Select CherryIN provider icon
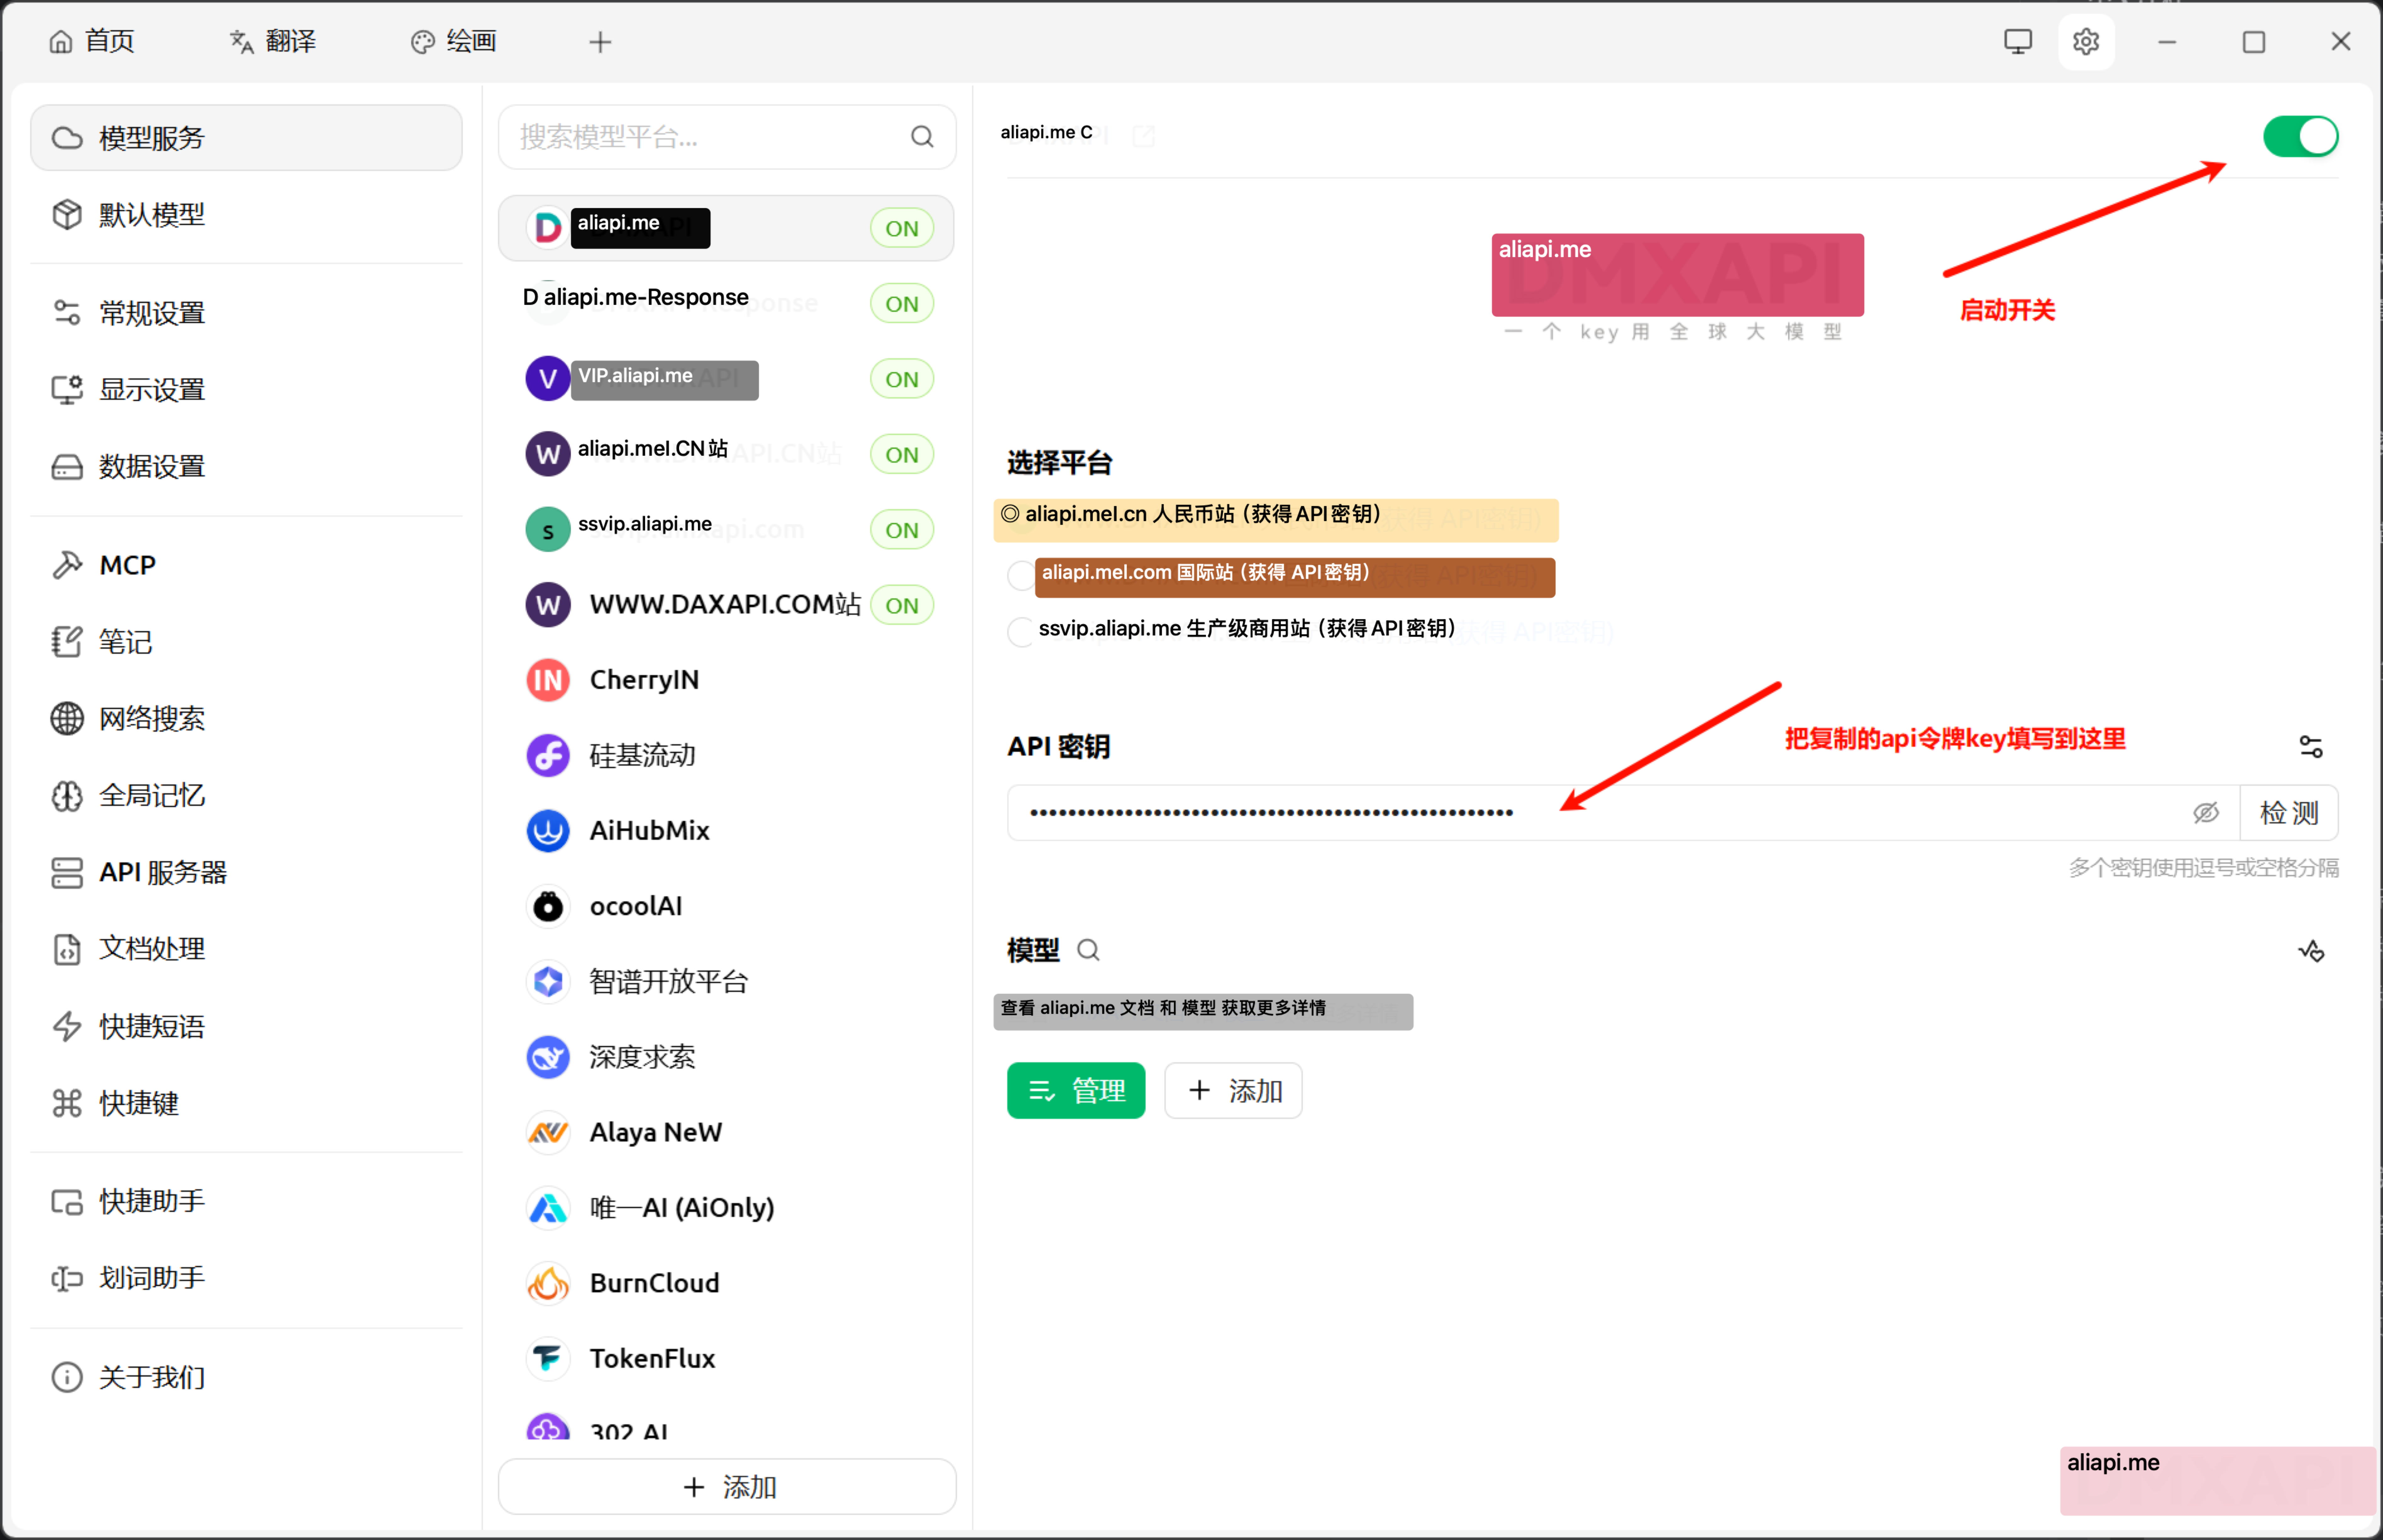This screenshot has width=2383, height=1540. pos(548,680)
